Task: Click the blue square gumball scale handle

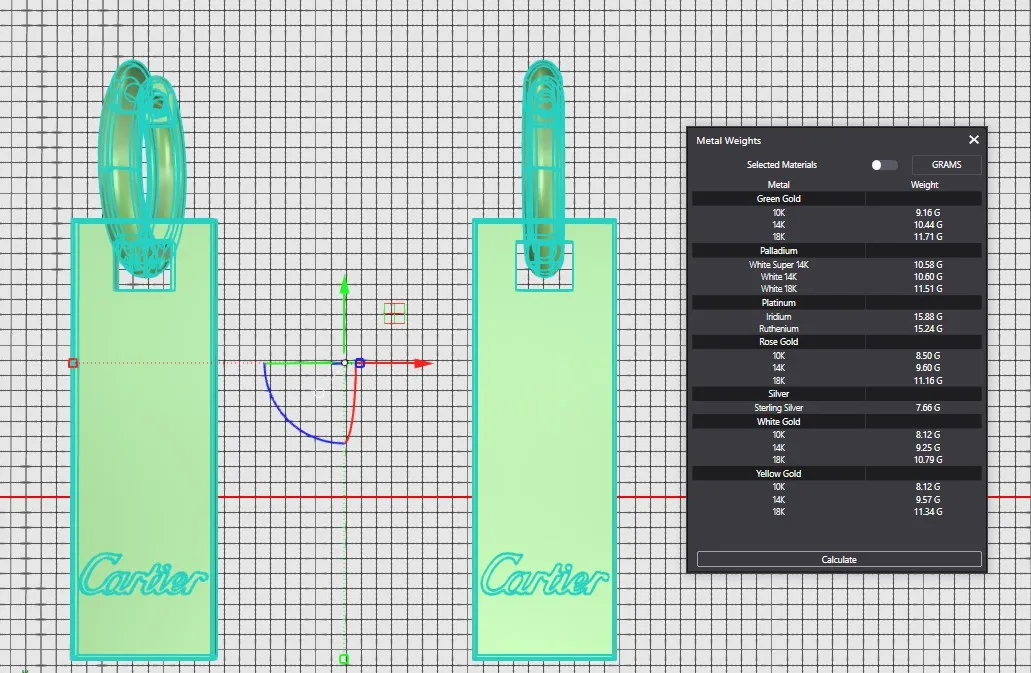Action: coord(360,363)
